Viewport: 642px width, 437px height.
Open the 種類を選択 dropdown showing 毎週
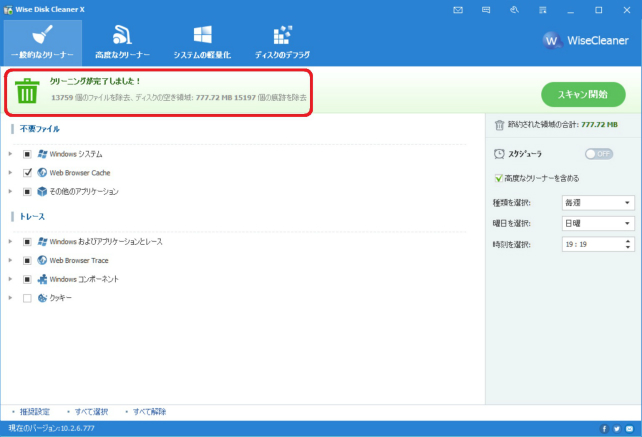(x=598, y=203)
